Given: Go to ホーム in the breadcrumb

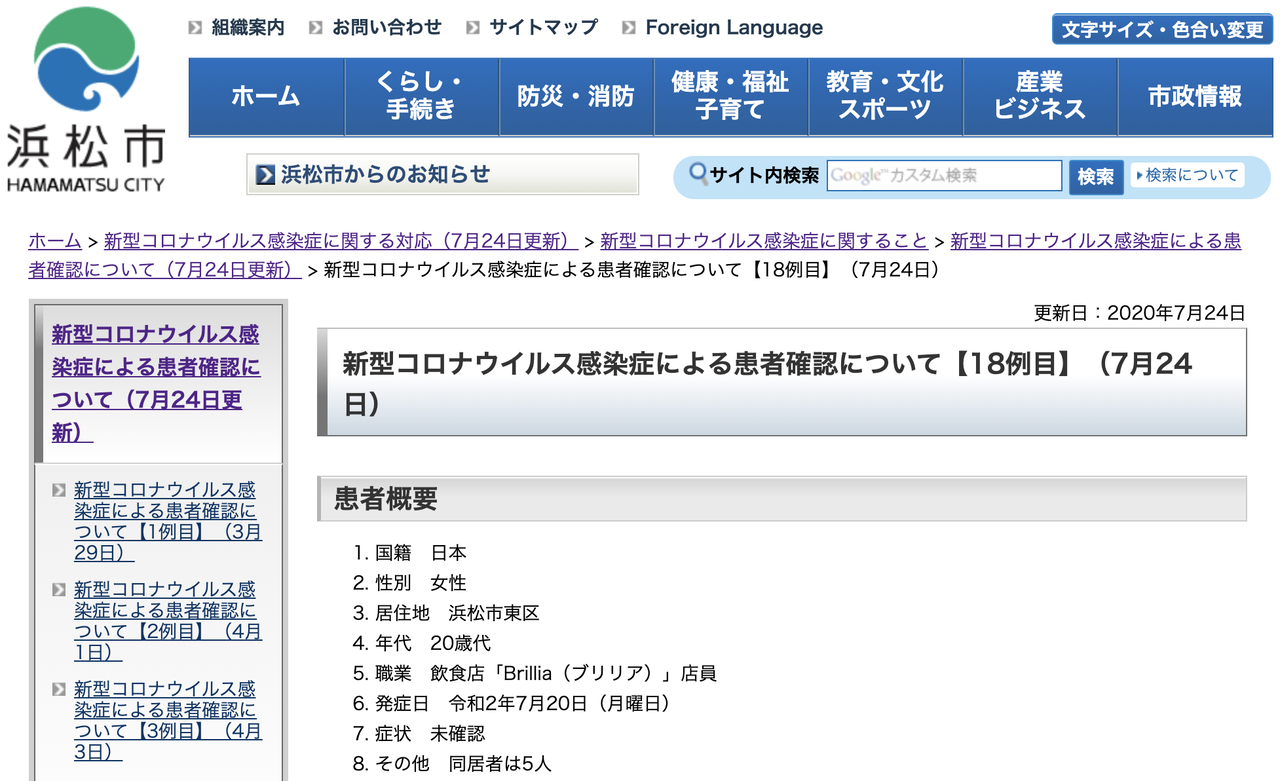Looking at the screenshot, I should click(55, 241).
